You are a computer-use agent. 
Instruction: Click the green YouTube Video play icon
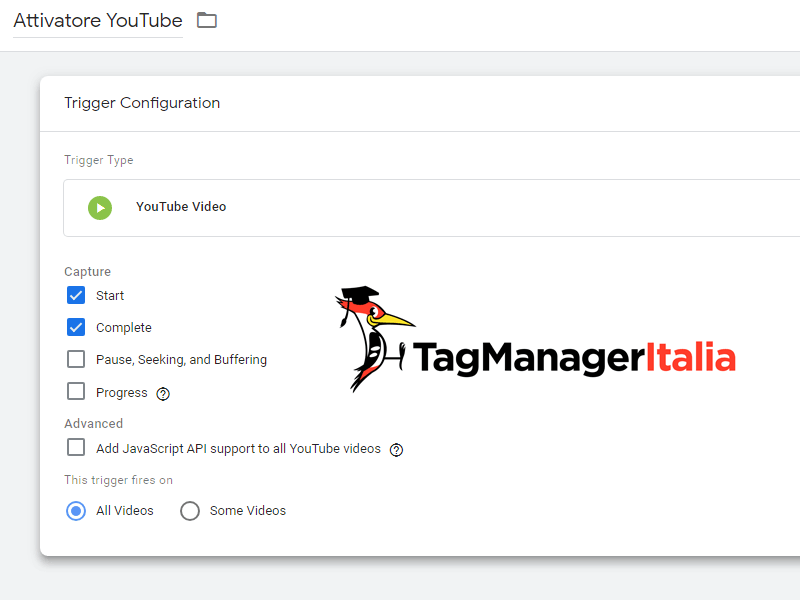tap(100, 208)
